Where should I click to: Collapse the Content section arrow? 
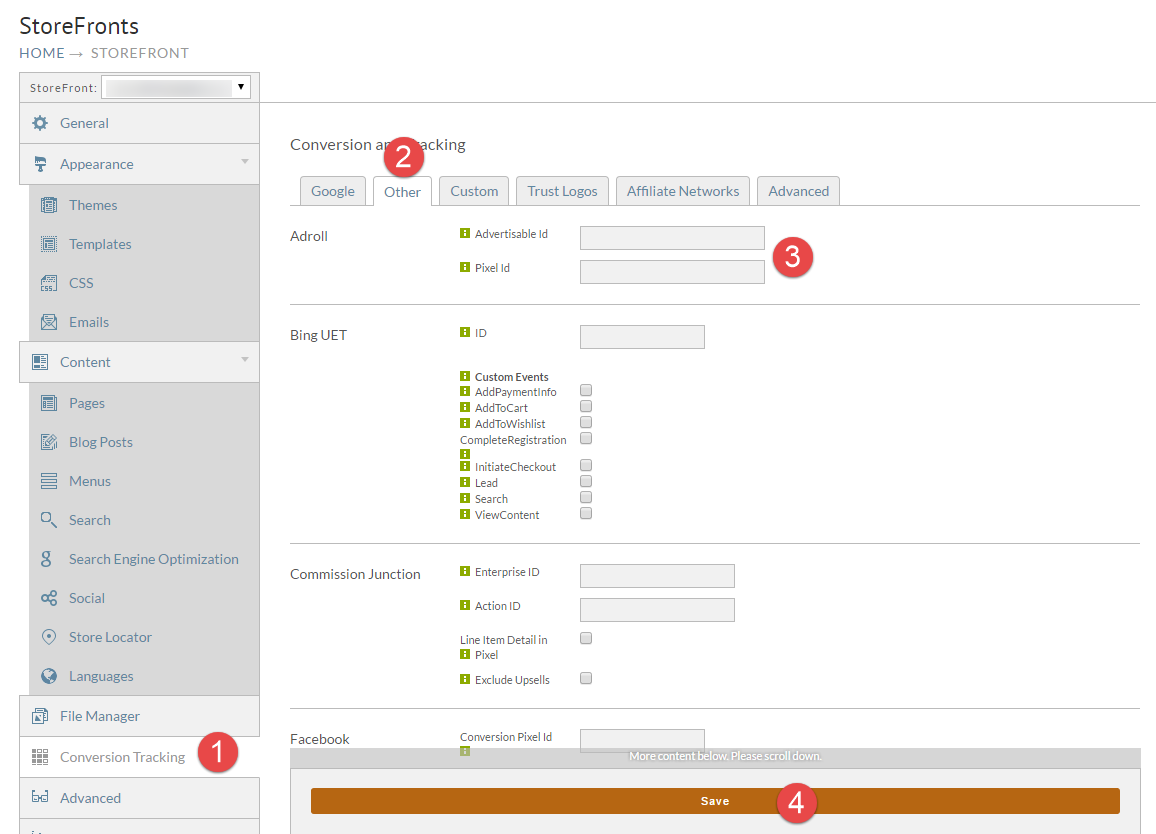pyautogui.click(x=245, y=359)
